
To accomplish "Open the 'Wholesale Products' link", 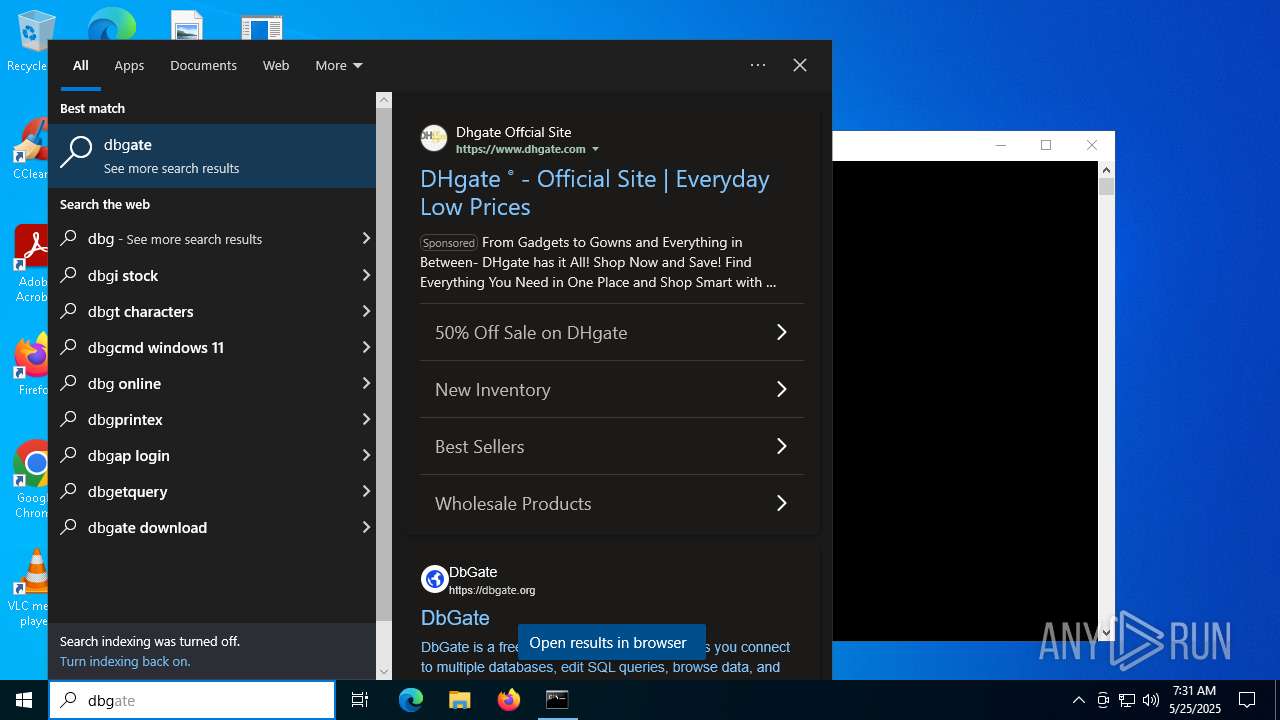I will pyautogui.click(x=612, y=503).
